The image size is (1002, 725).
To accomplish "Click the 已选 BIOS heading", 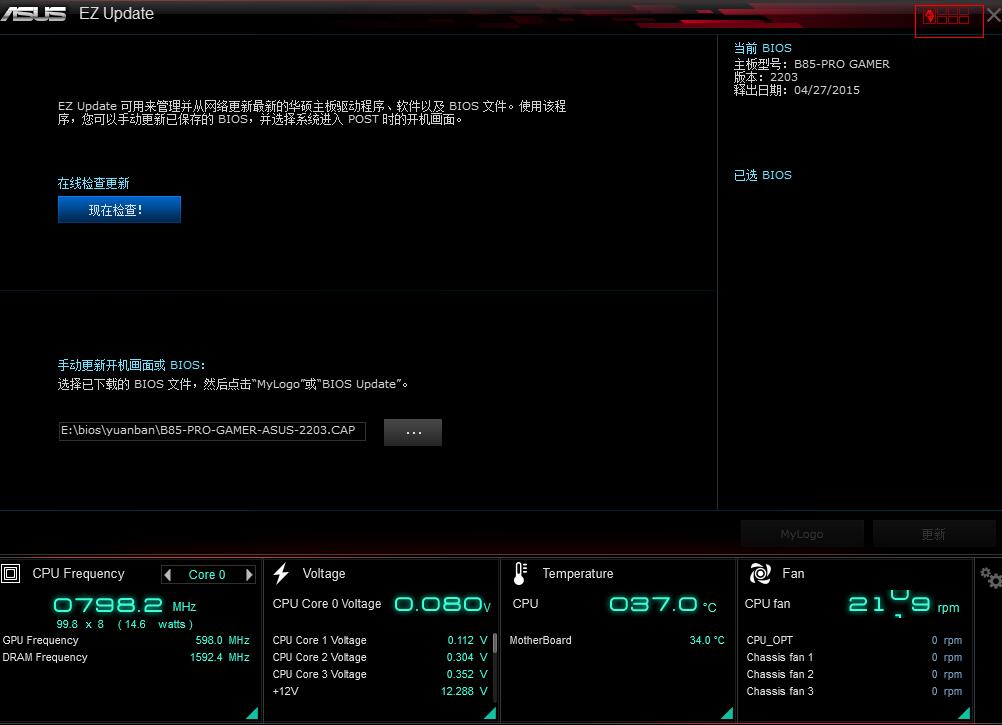I will coord(762,175).
